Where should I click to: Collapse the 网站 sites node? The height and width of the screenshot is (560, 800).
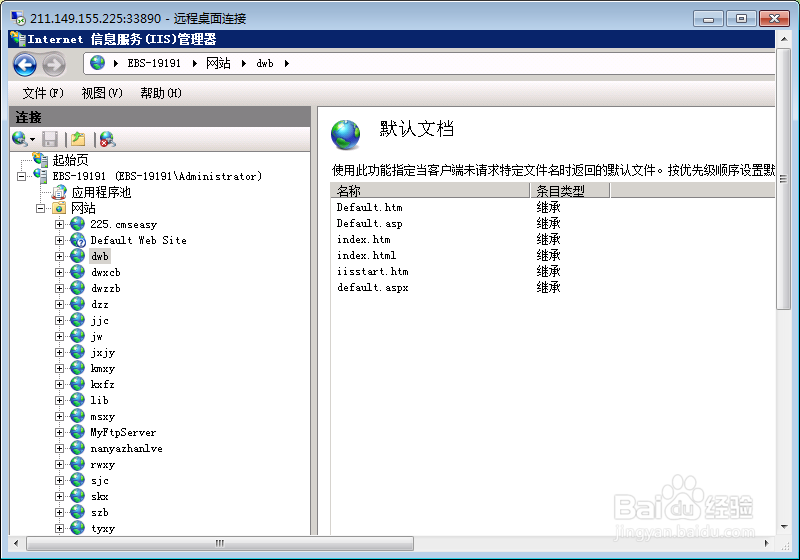click(x=40, y=209)
